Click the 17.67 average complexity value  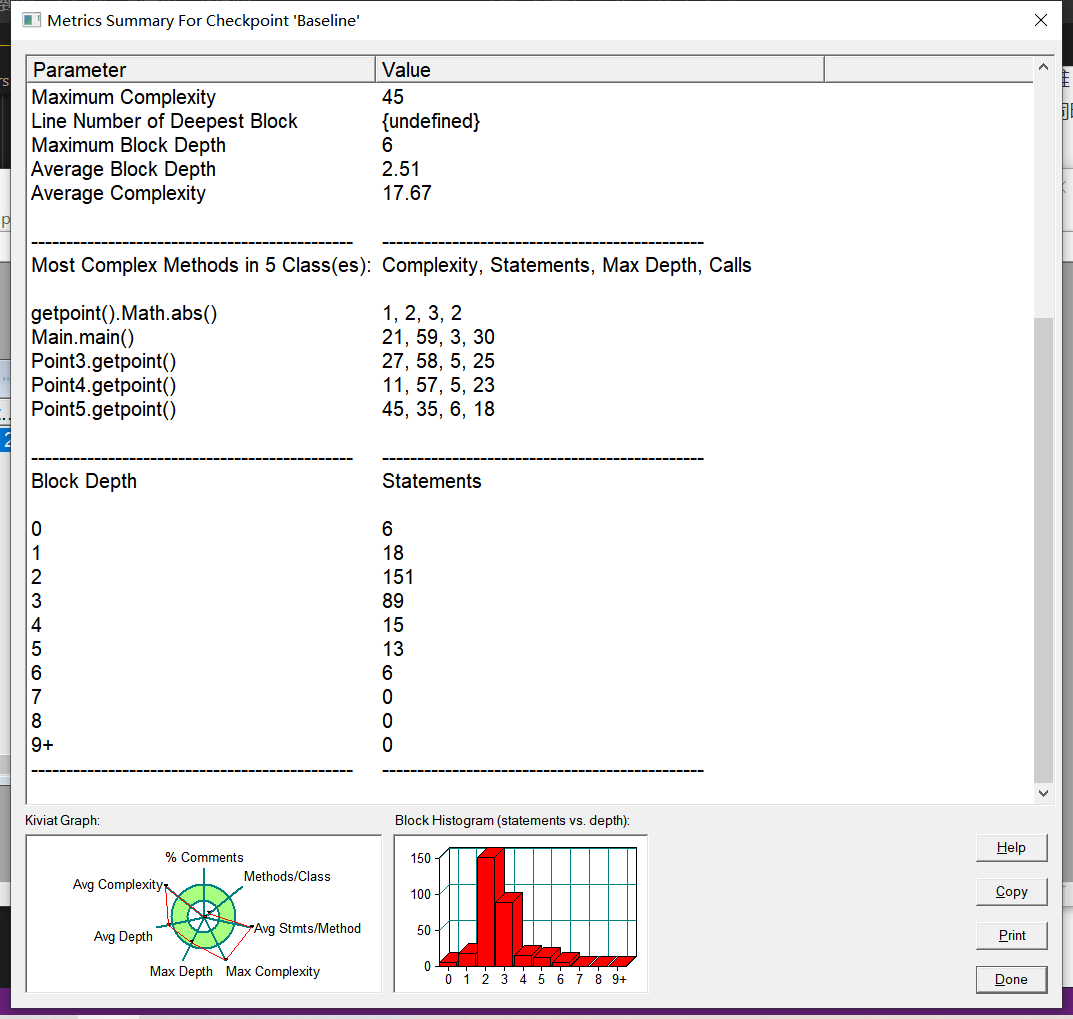(406, 193)
